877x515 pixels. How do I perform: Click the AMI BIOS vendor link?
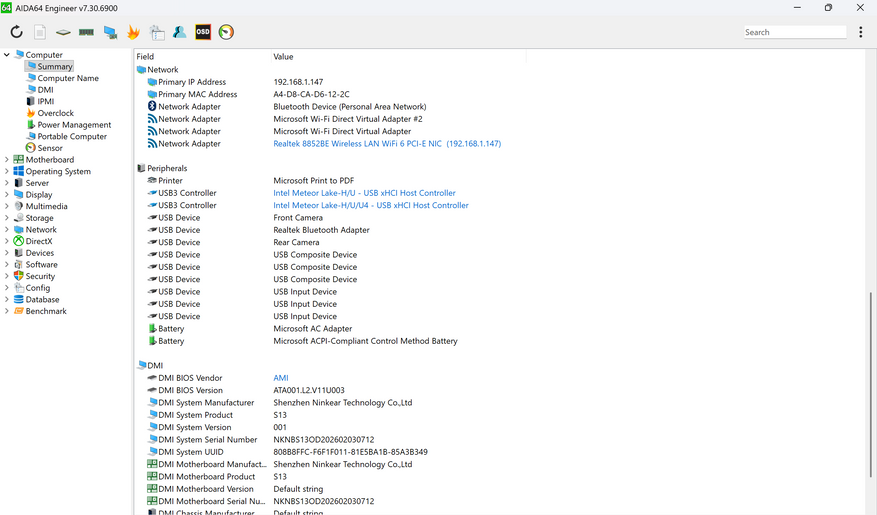[281, 378]
